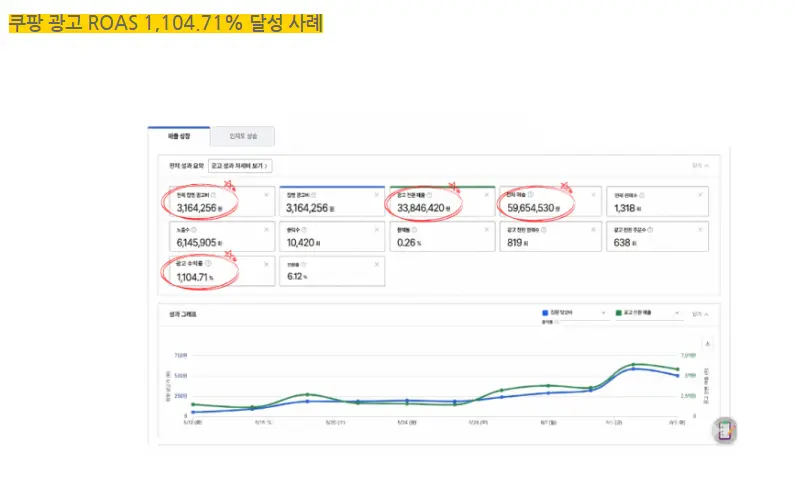Close the 0.26% metric card
Viewport: 801px width, 491px height.
point(486,229)
